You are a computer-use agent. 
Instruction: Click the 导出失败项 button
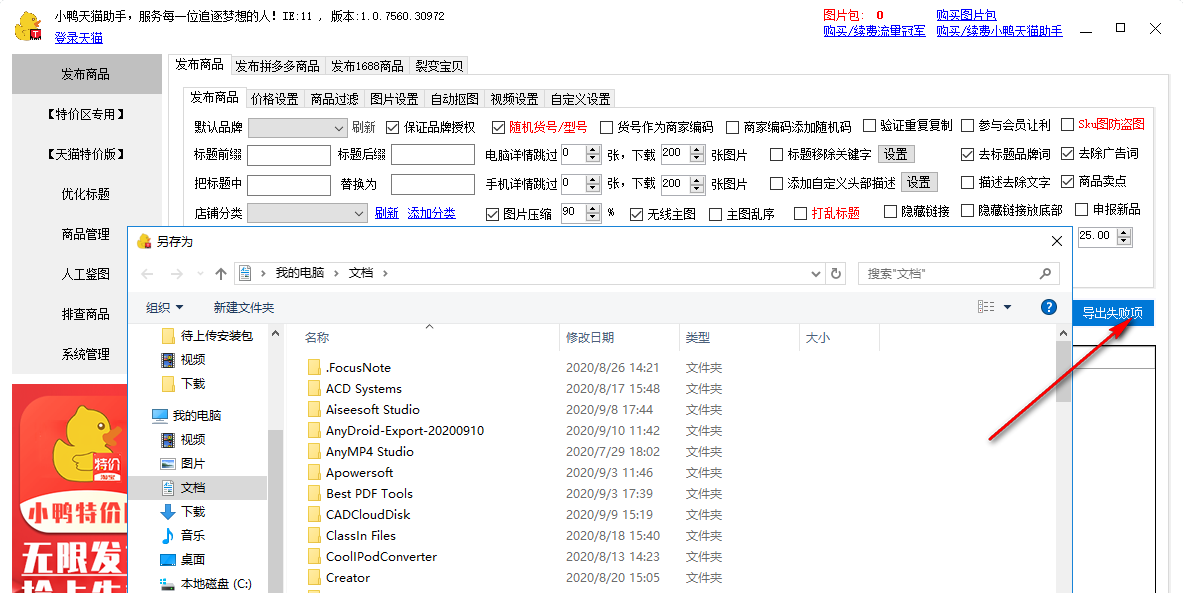pos(1113,313)
